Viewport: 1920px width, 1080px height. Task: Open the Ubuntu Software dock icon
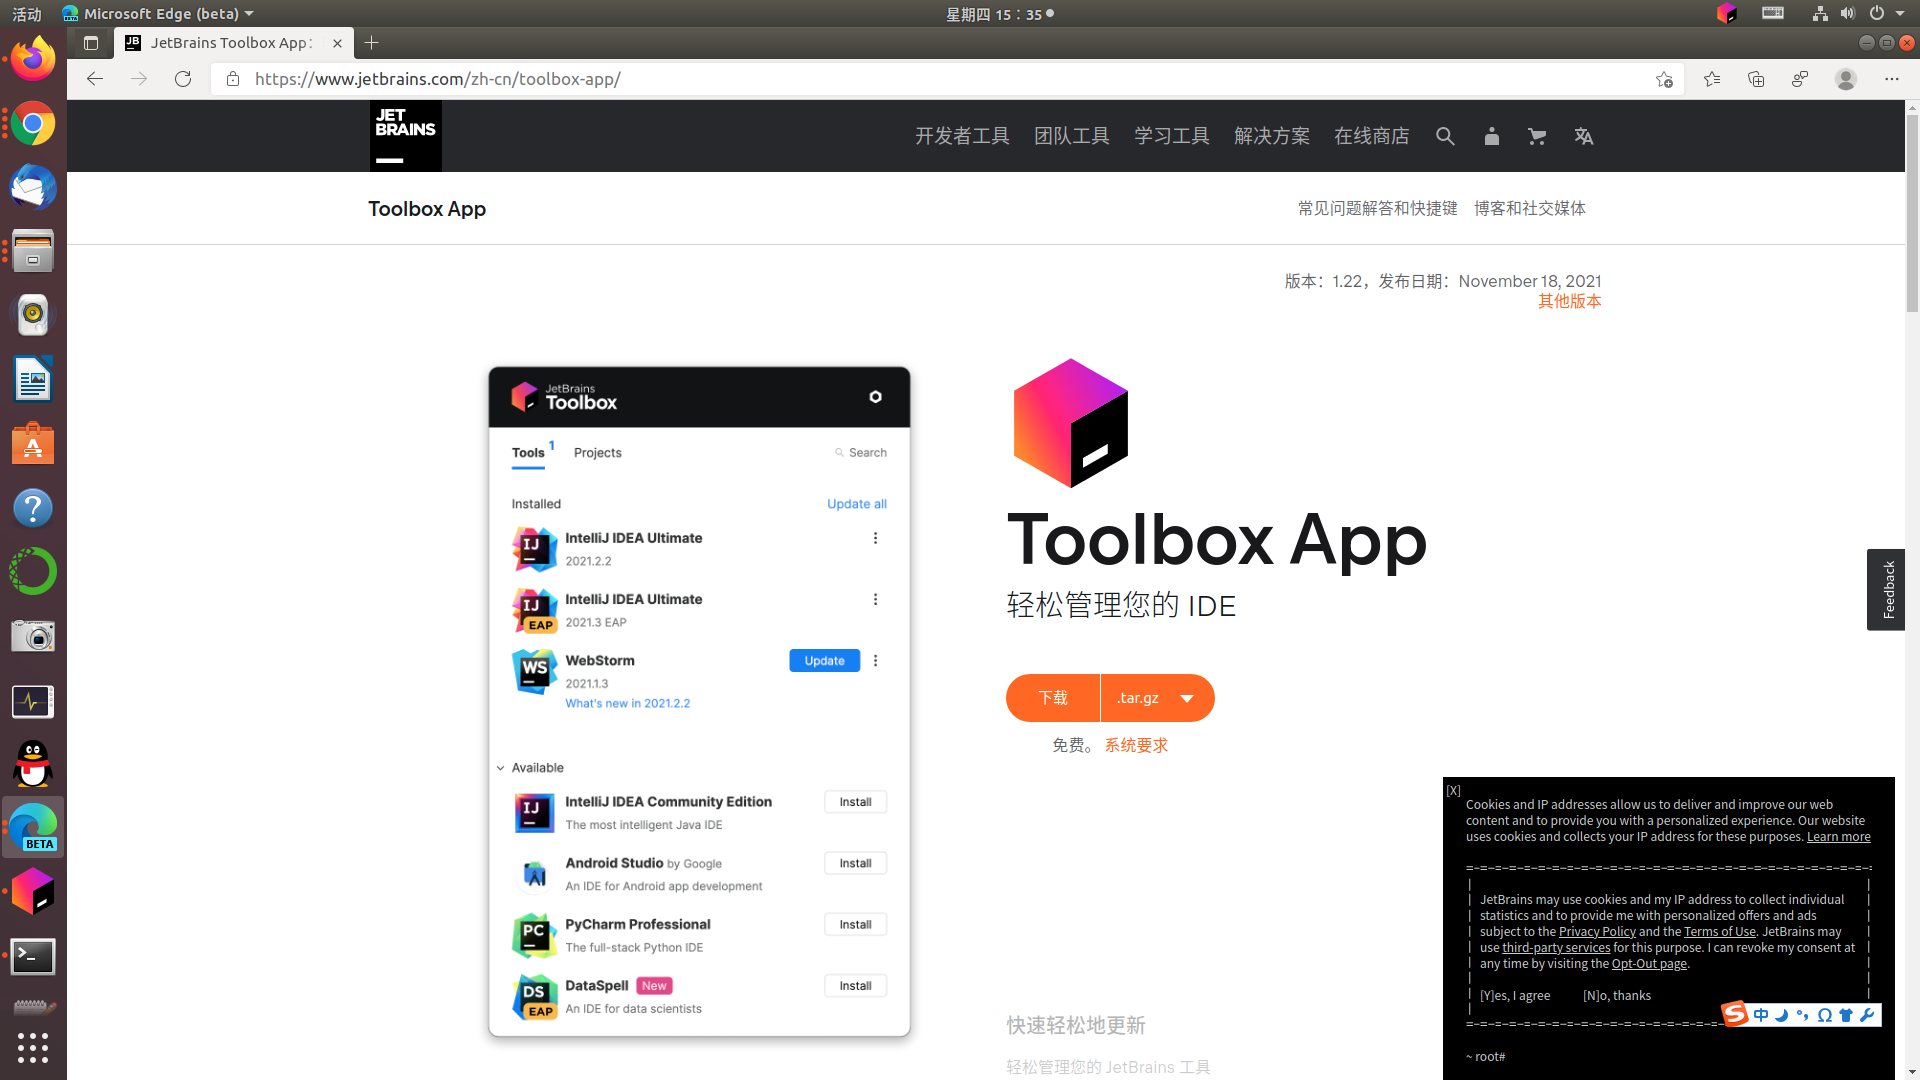(x=33, y=444)
